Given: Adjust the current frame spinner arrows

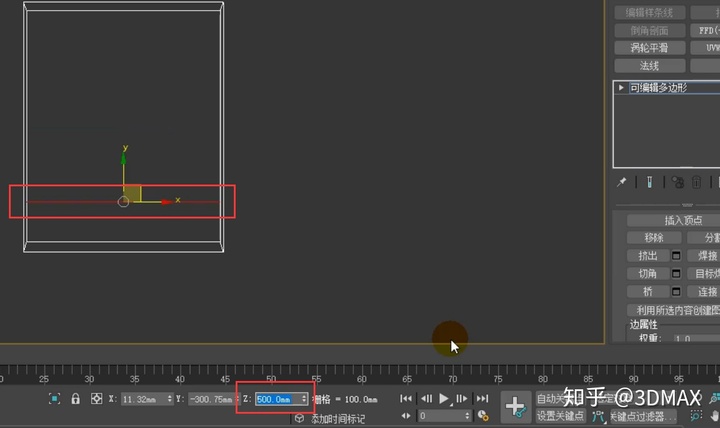Looking at the screenshot, I should coord(467,416).
